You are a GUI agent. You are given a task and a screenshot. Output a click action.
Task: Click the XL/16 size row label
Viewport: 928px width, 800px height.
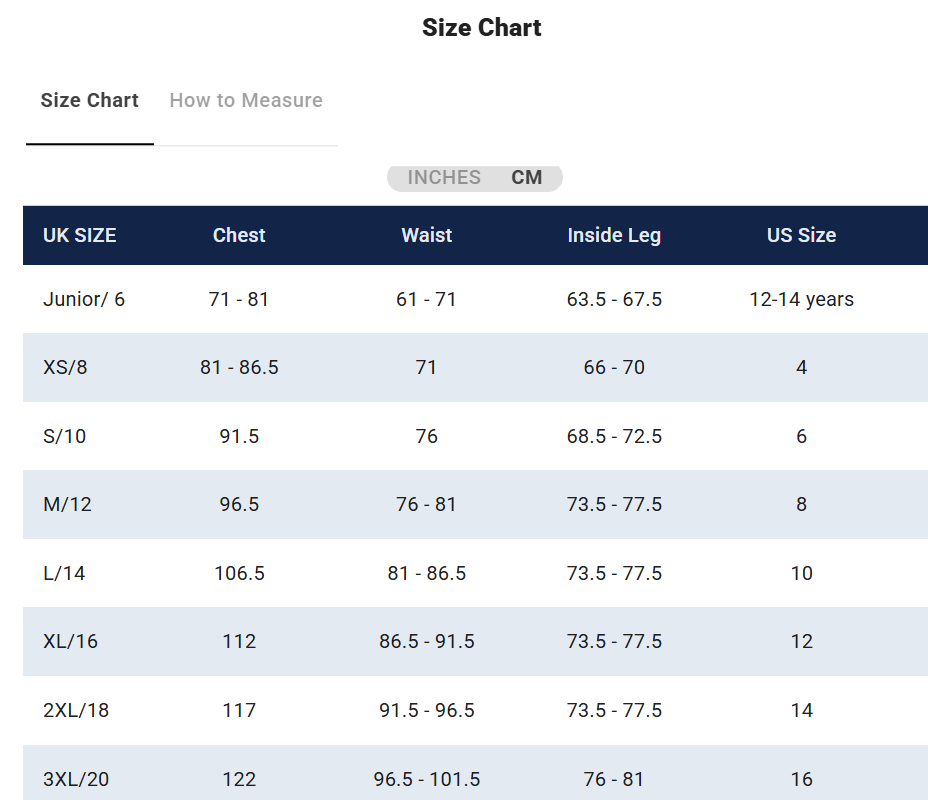70,642
